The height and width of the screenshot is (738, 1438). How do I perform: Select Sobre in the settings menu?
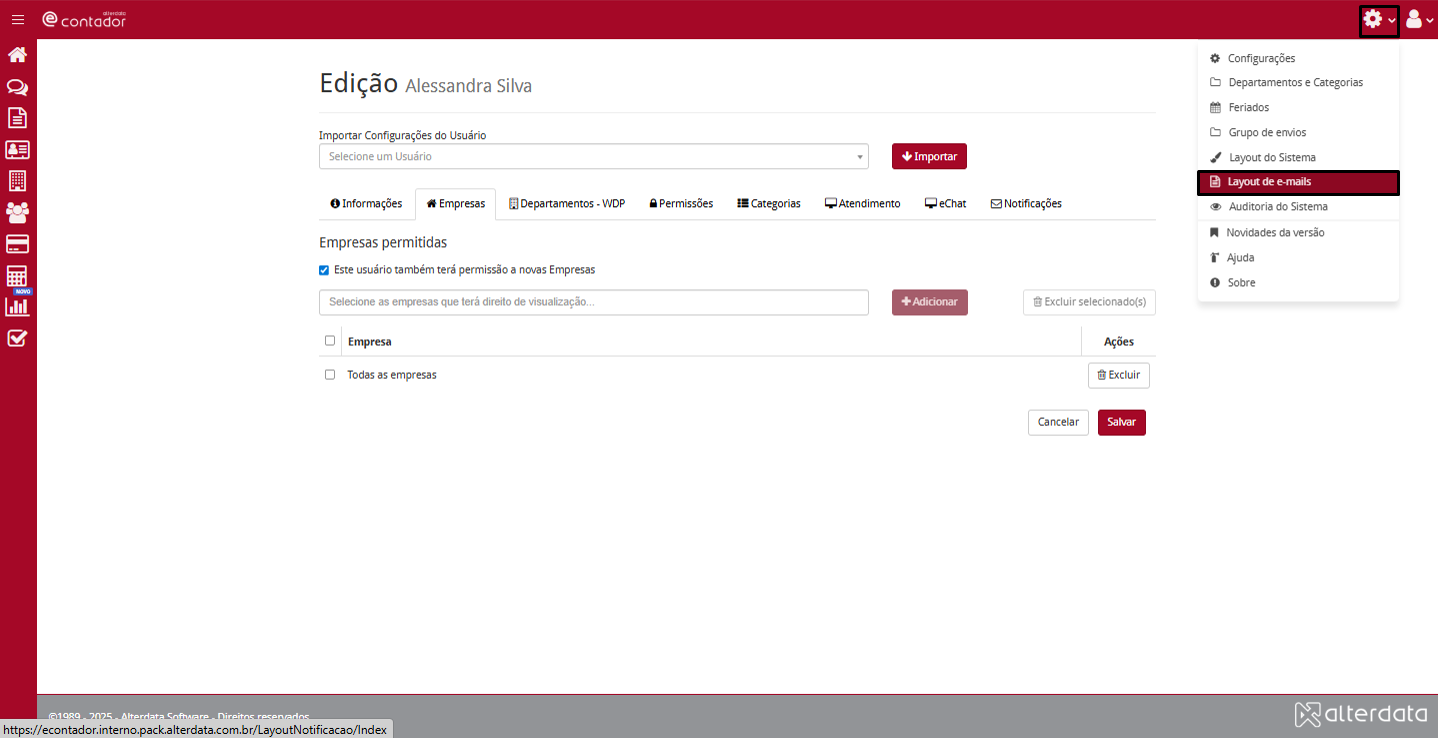tap(1298, 282)
